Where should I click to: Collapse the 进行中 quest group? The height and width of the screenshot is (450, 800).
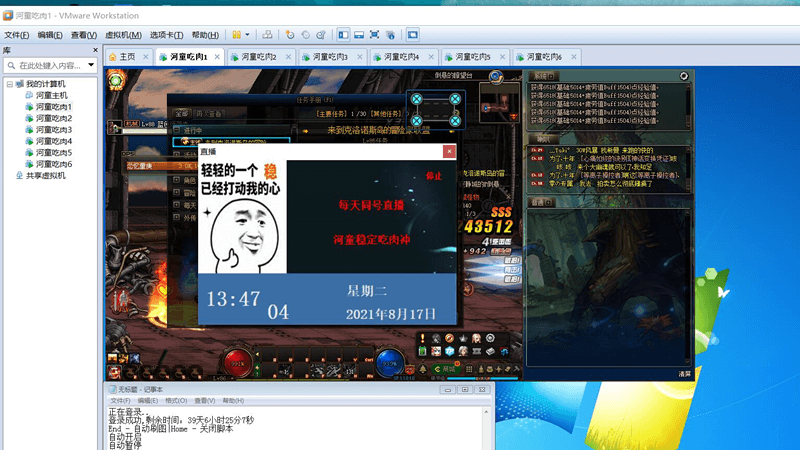point(176,130)
